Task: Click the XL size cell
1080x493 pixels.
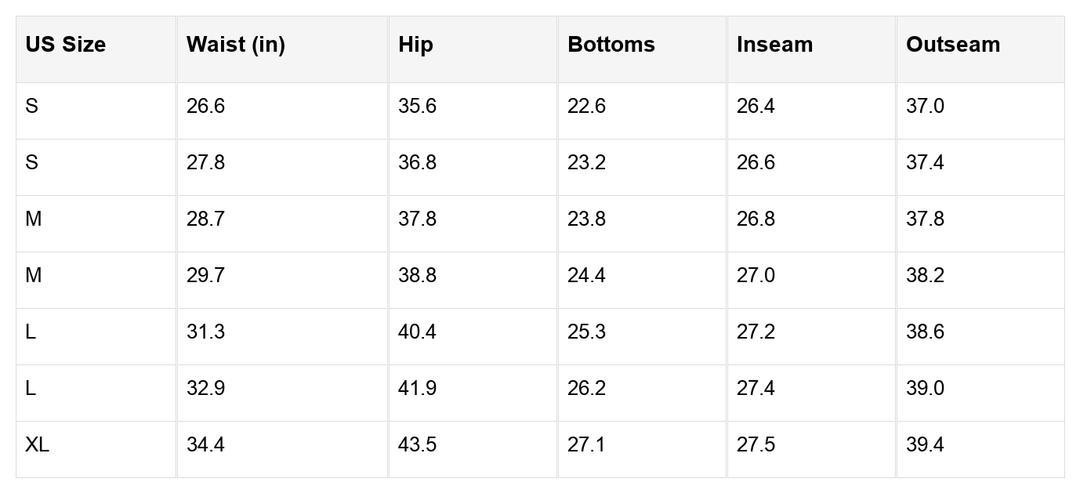Action: click(x=37, y=445)
